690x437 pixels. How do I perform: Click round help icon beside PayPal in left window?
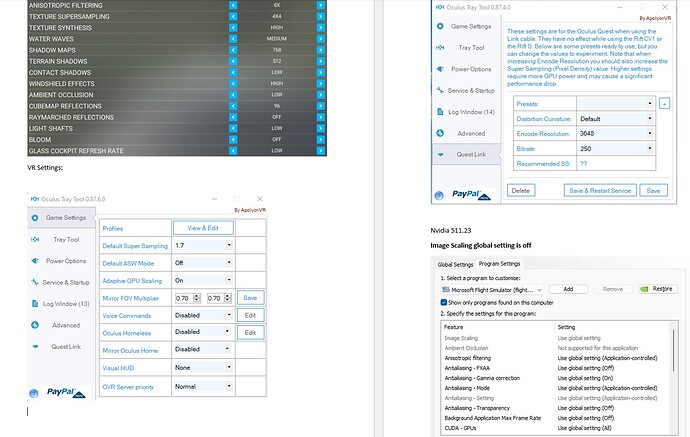coord(33,393)
